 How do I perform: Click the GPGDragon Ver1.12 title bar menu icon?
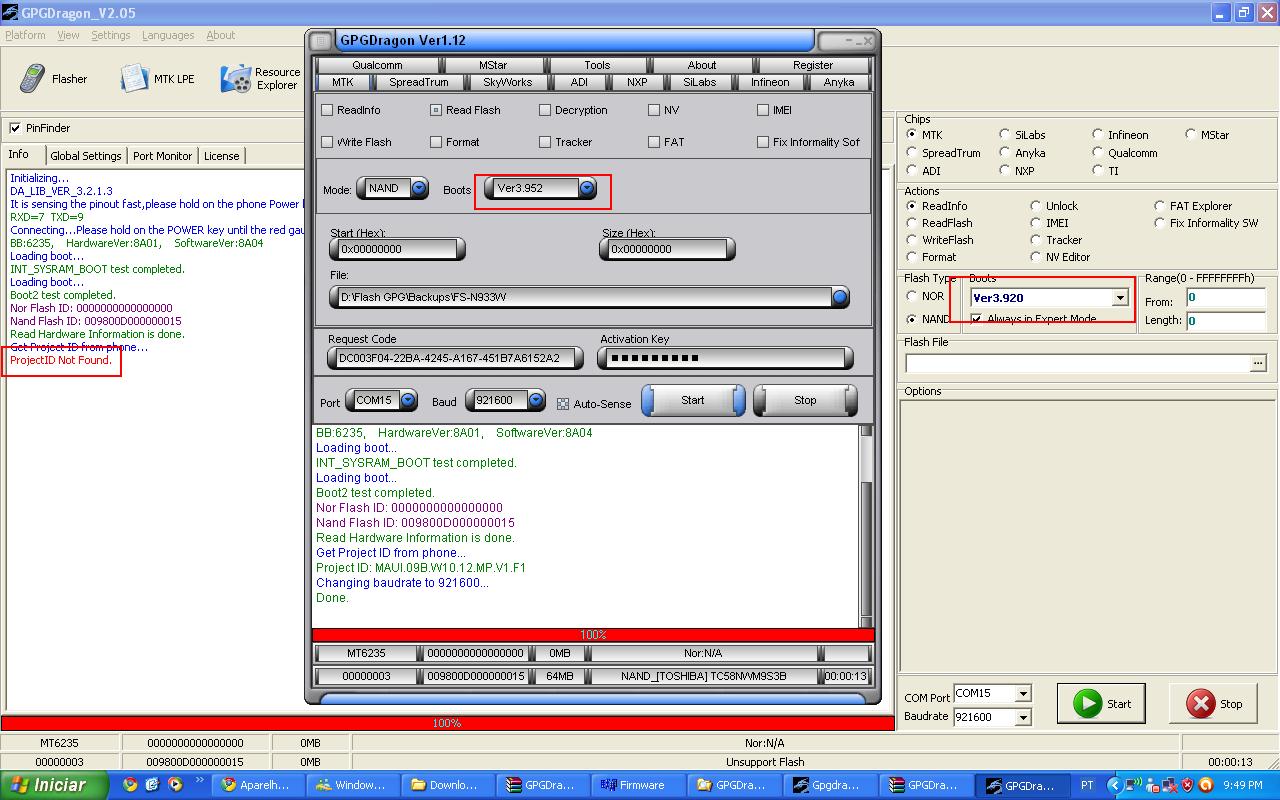click(x=320, y=41)
